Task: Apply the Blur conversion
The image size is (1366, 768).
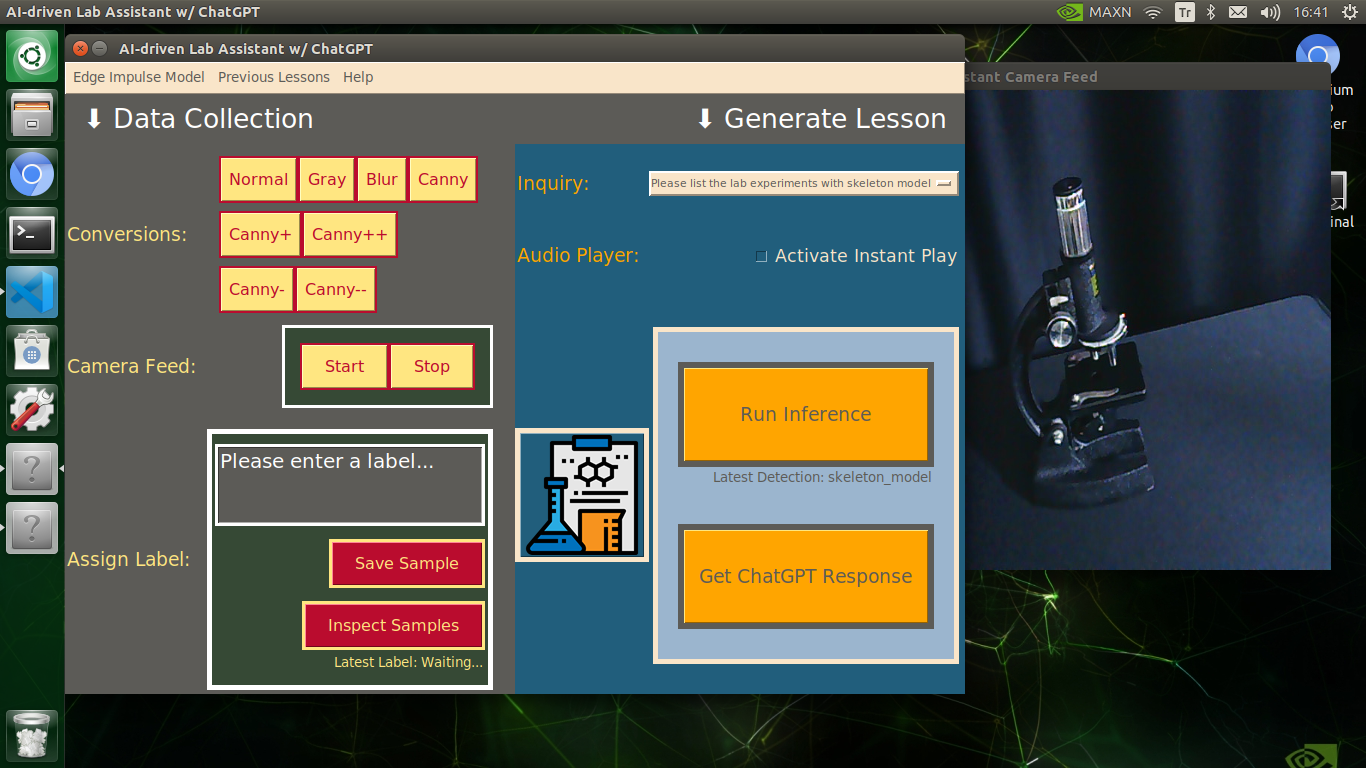Action: click(x=382, y=179)
